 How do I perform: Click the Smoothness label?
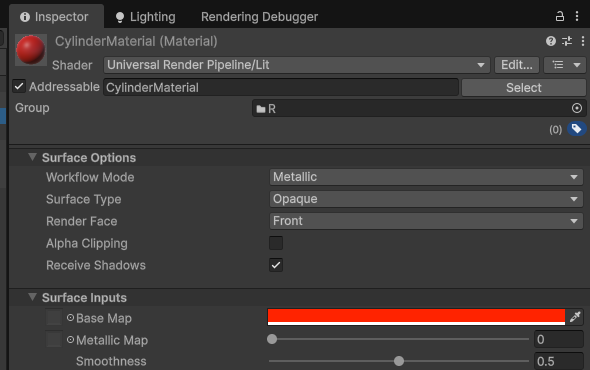(x=111, y=361)
